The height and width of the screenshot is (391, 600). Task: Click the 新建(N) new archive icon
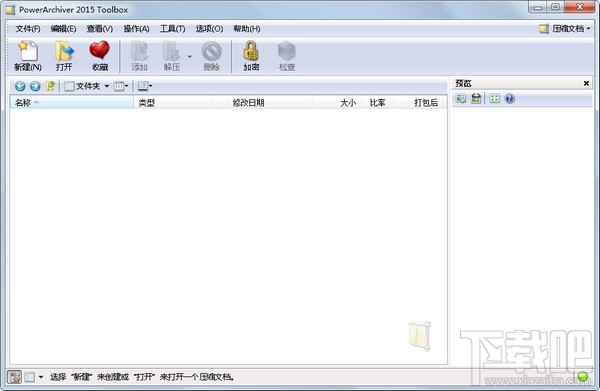pyautogui.click(x=28, y=56)
